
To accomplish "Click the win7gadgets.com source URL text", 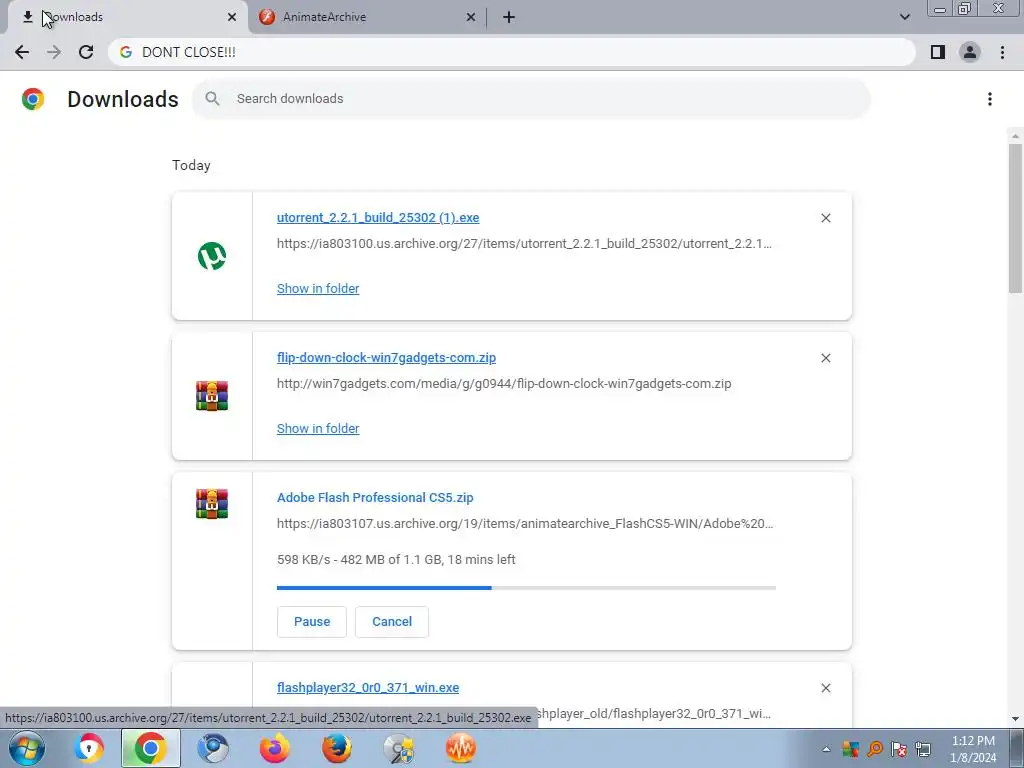I will [504, 383].
